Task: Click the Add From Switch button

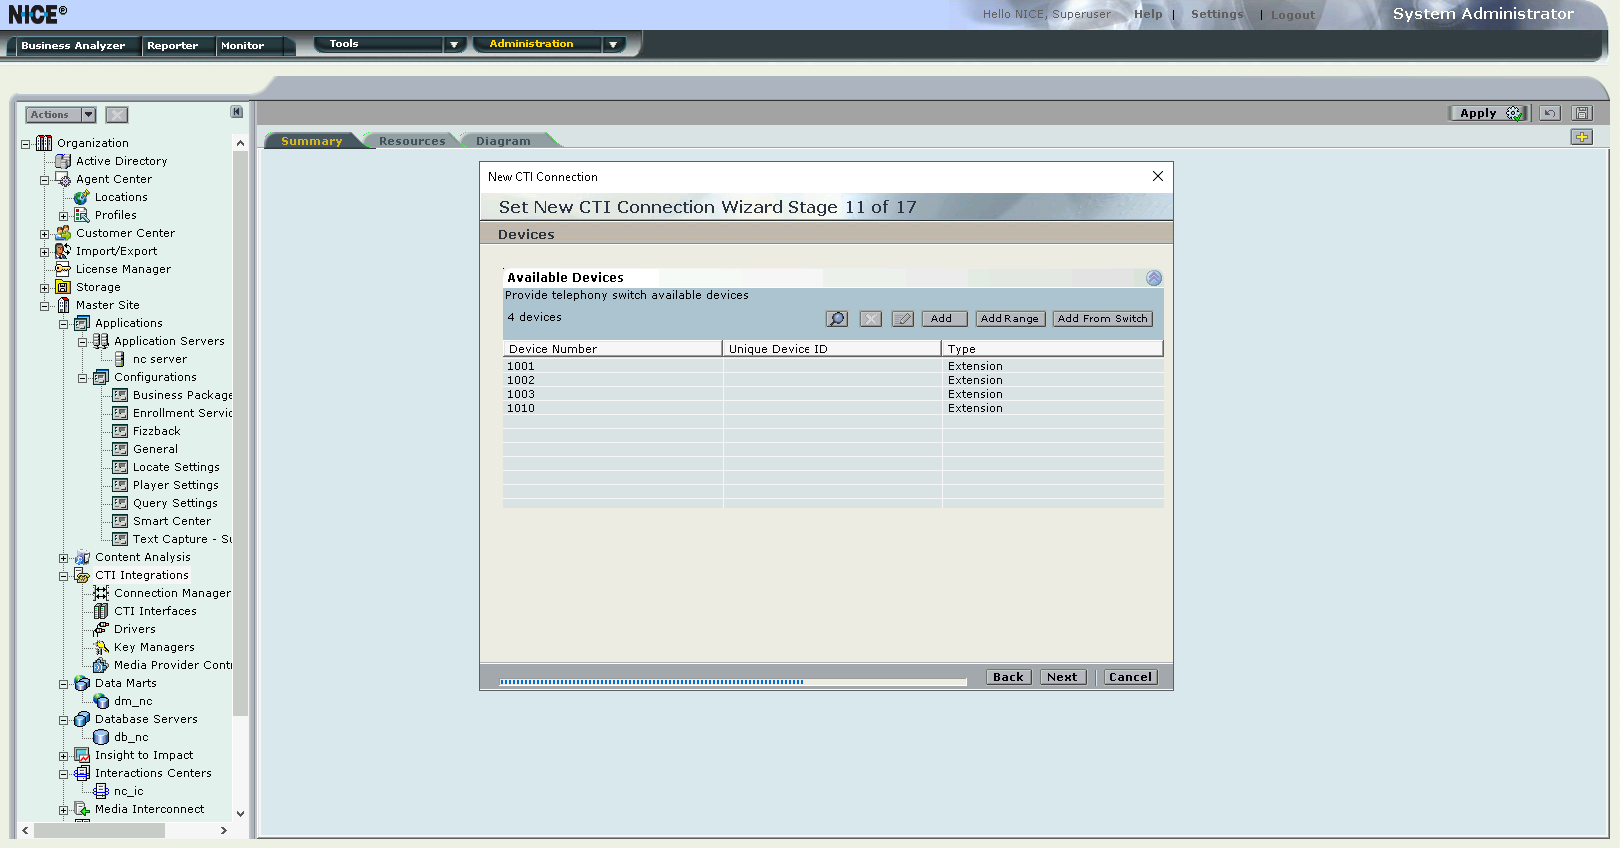Action: pos(1102,319)
